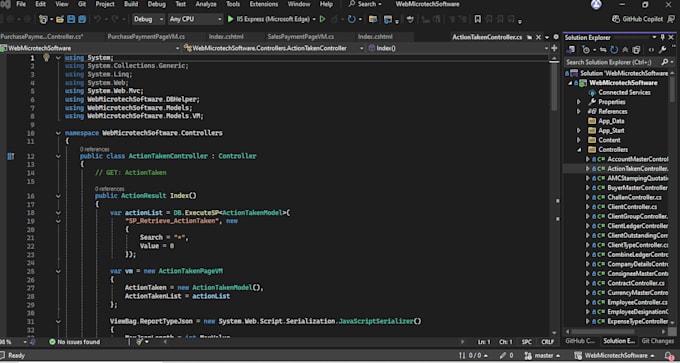Open the Build menu

[x=131, y=4]
